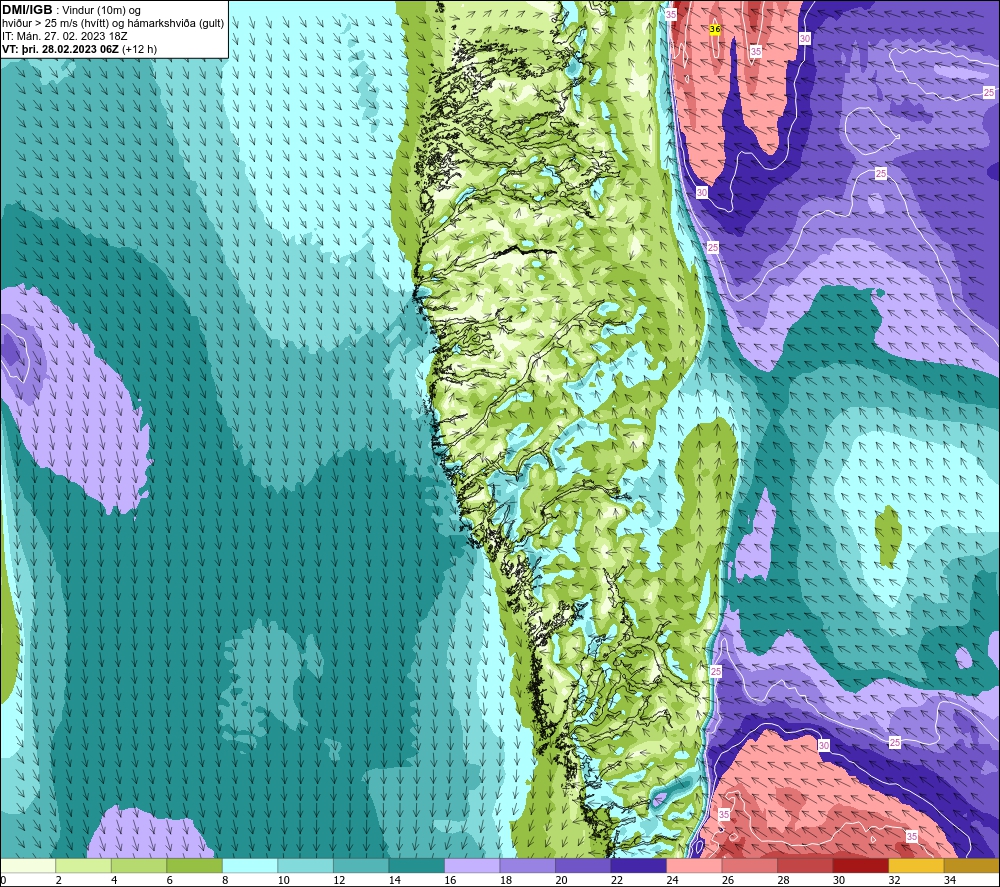Click the 'DMI/IGB : Vindur (10m) og' title line

coord(71,10)
